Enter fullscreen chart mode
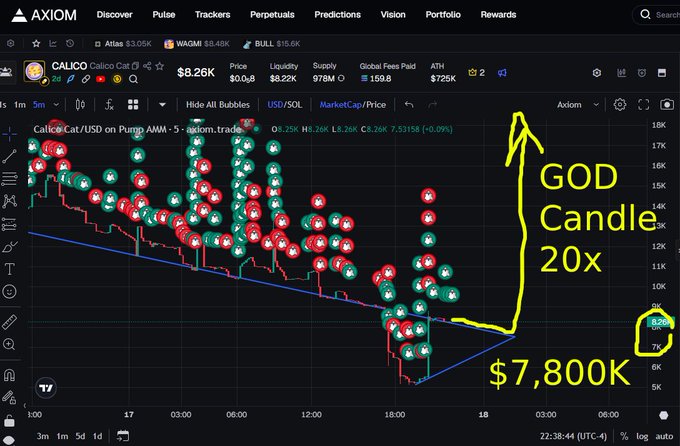Viewport: 680px width, 446px height. 644,105
